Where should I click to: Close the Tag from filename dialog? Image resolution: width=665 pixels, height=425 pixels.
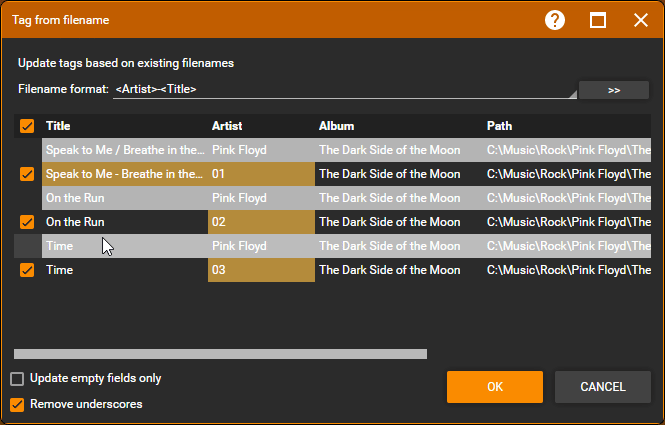(x=640, y=20)
